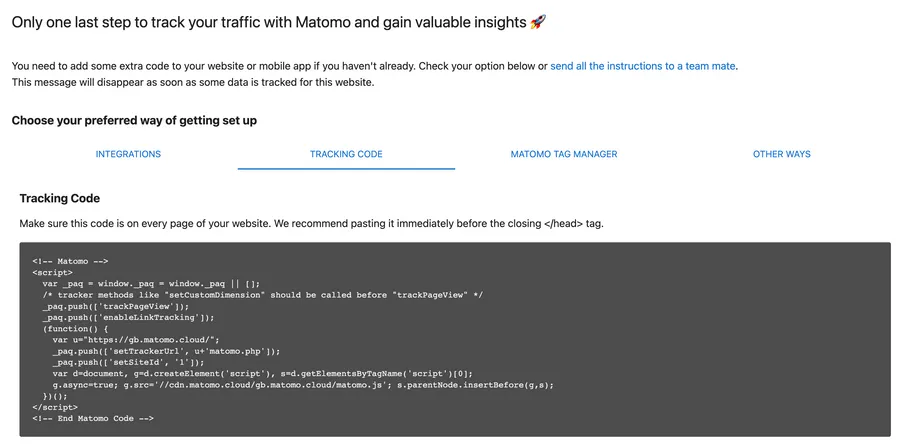Click the 'var u=' tracker URL code line
This screenshot has width=900, height=445.
pos(149,340)
